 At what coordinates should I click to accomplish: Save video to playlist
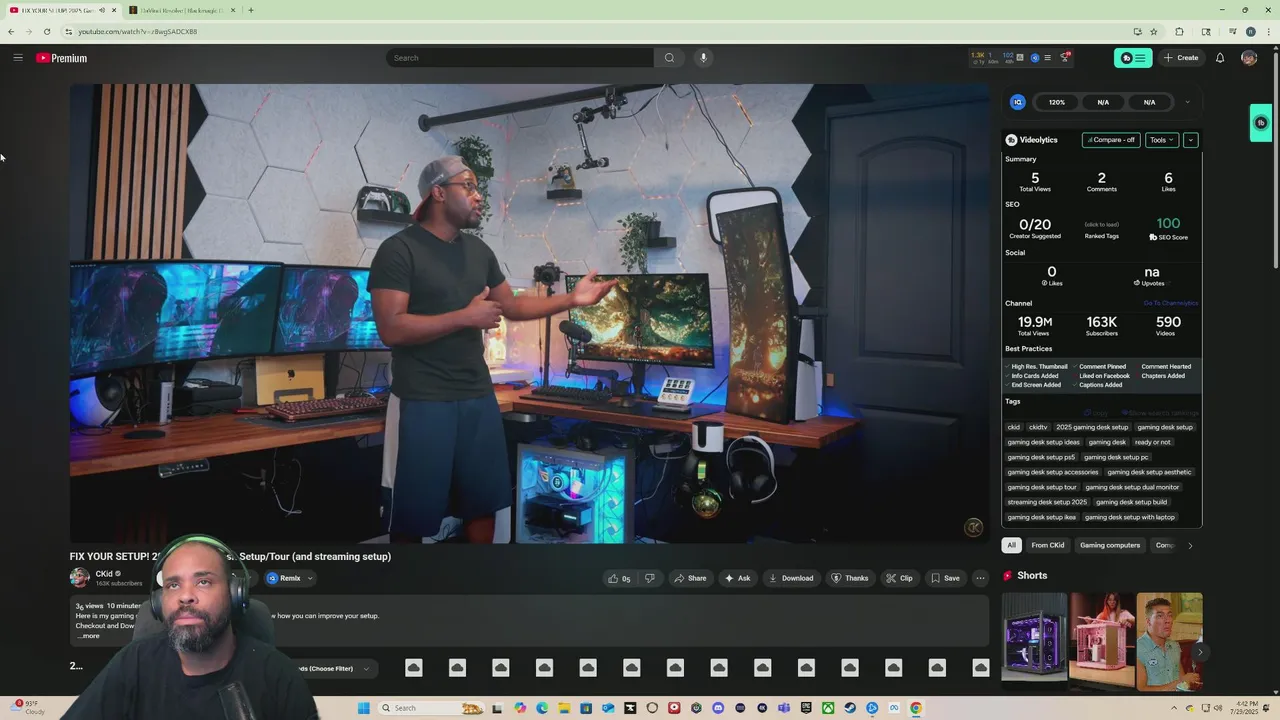(x=945, y=578)
